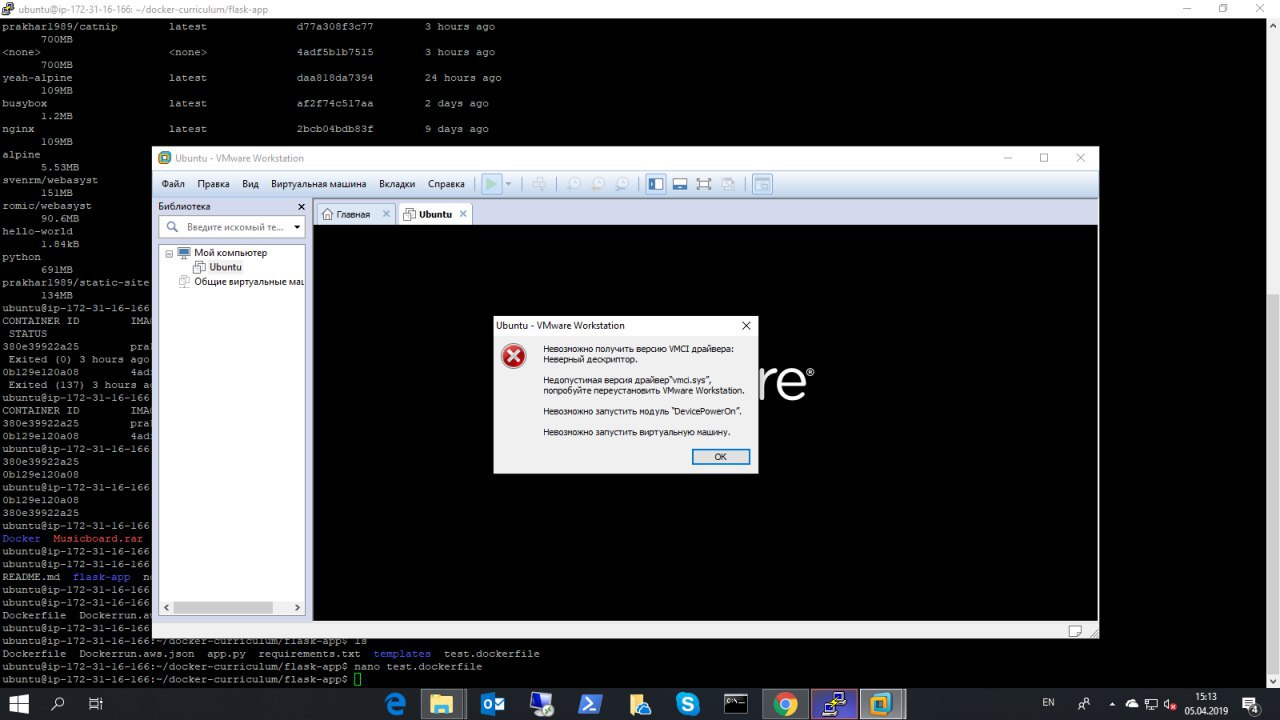Close the Главная tab
This screenshot has height=720, width=1280.
tap(387, 214)
